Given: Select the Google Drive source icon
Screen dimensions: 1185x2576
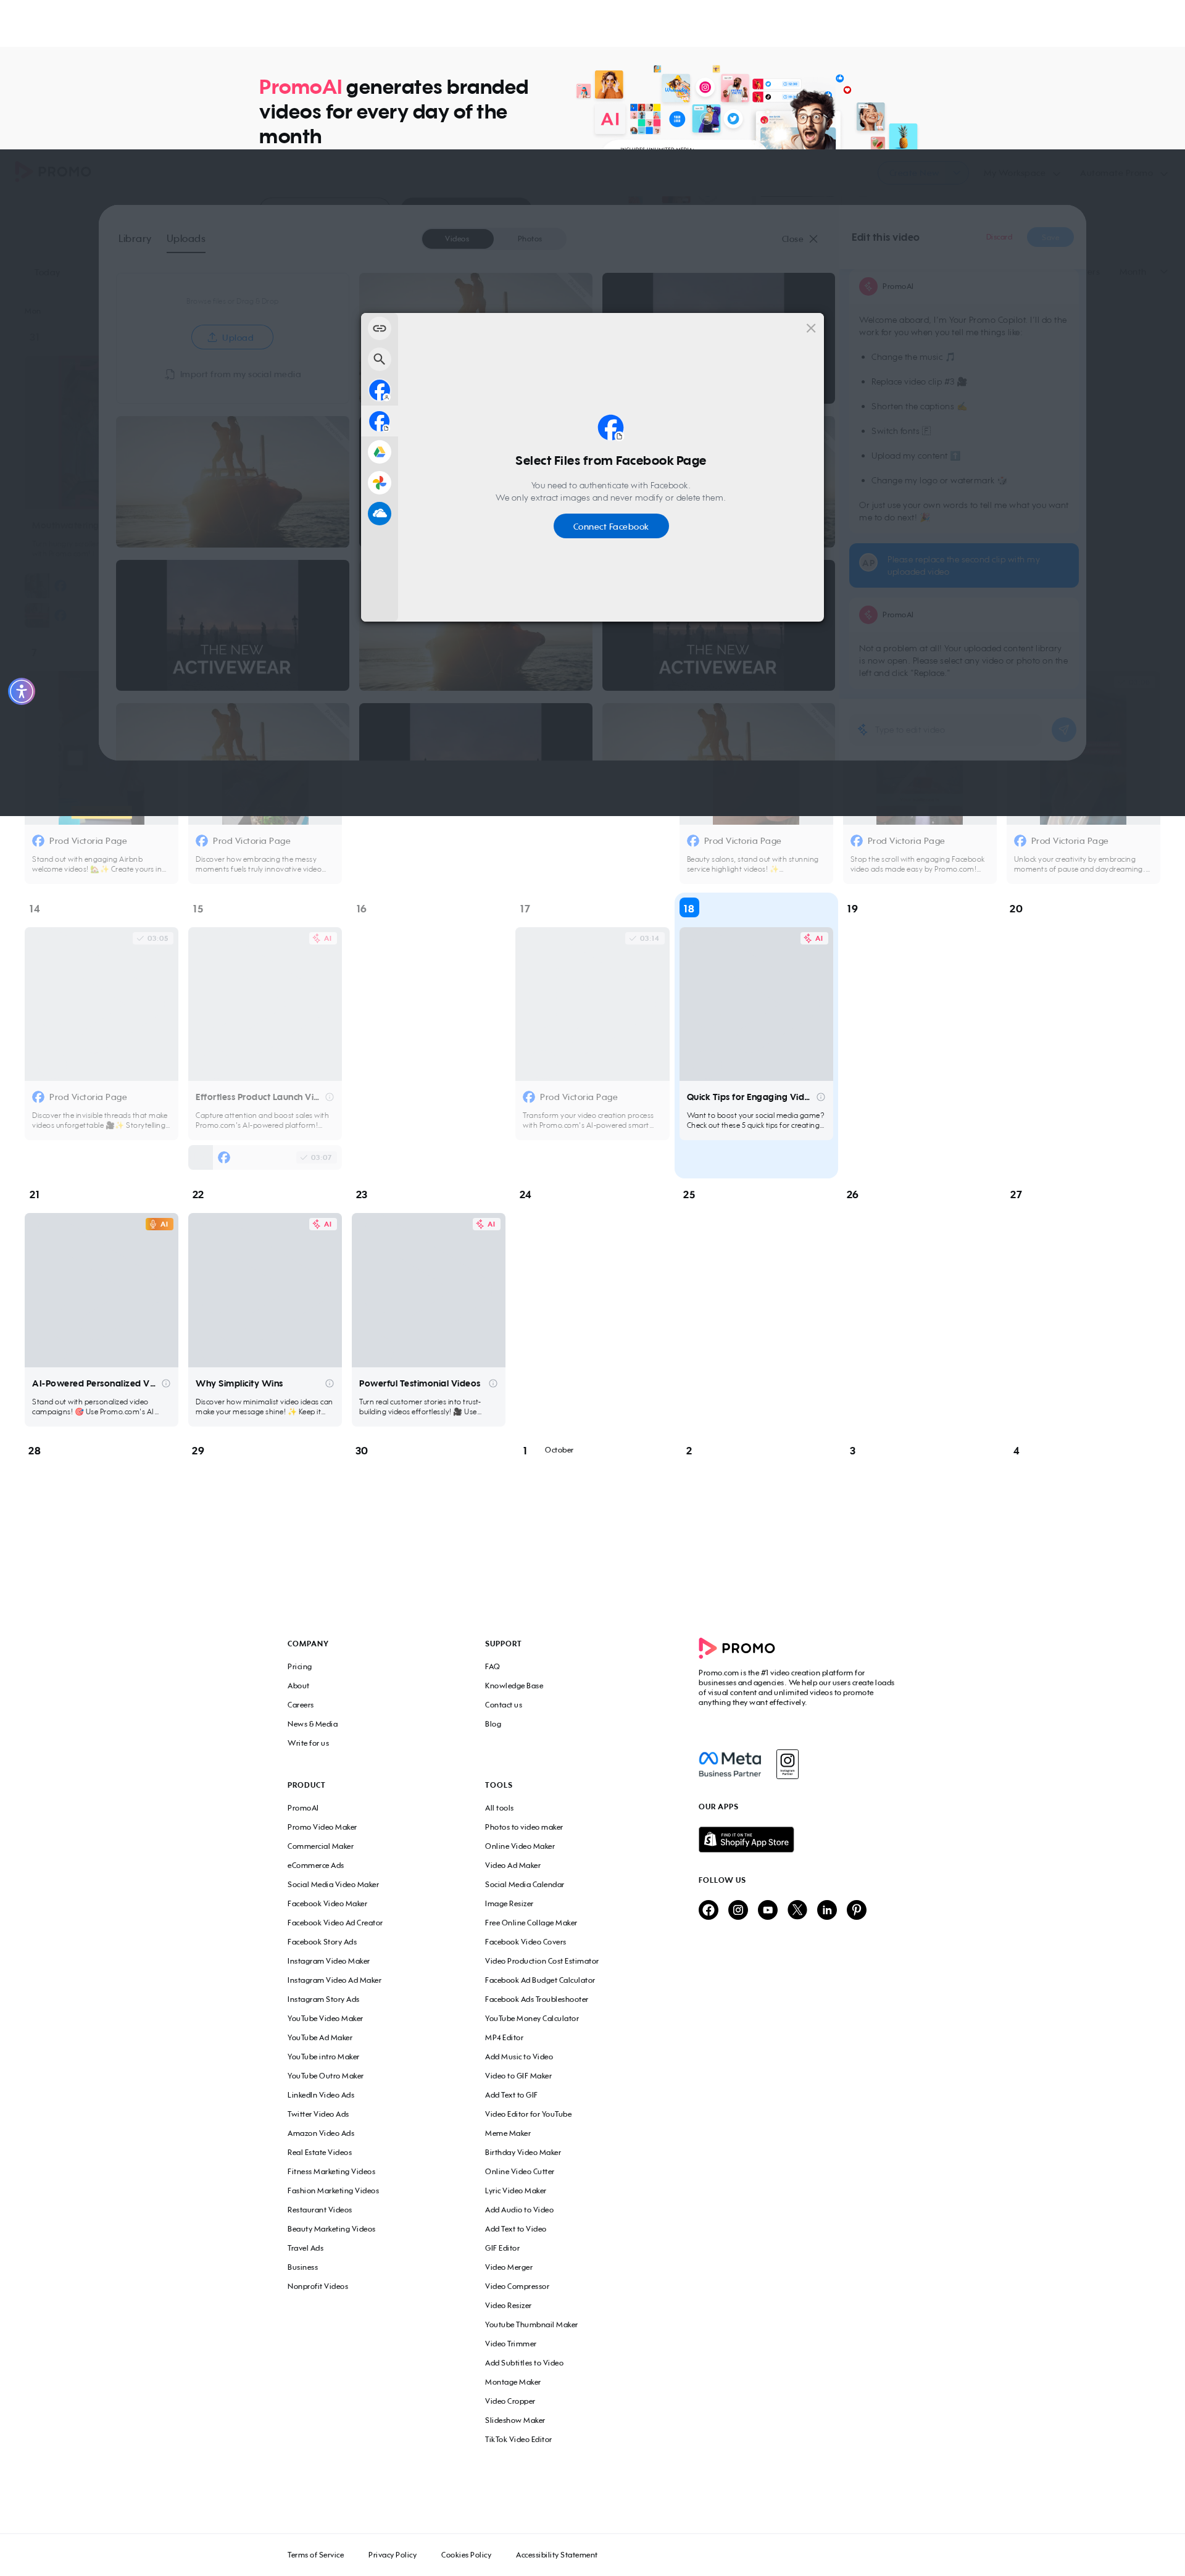Looking at the screenshot, I should tap(379, 452).
